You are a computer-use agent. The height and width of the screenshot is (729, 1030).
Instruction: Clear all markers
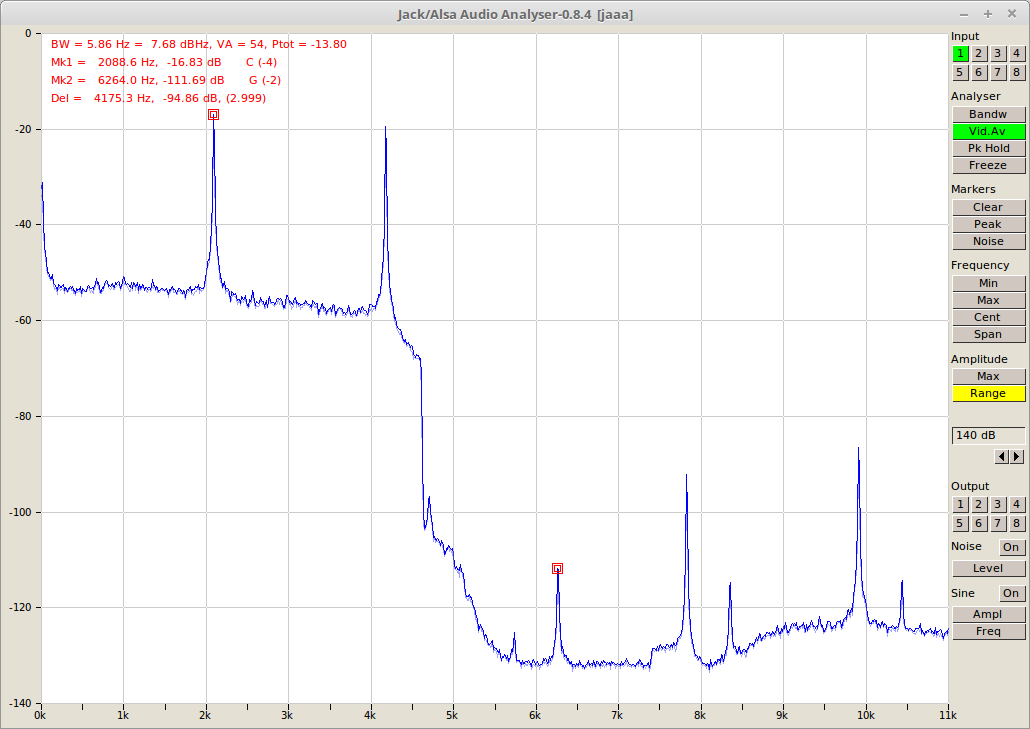pyautogui.click(x=988, y=207)
